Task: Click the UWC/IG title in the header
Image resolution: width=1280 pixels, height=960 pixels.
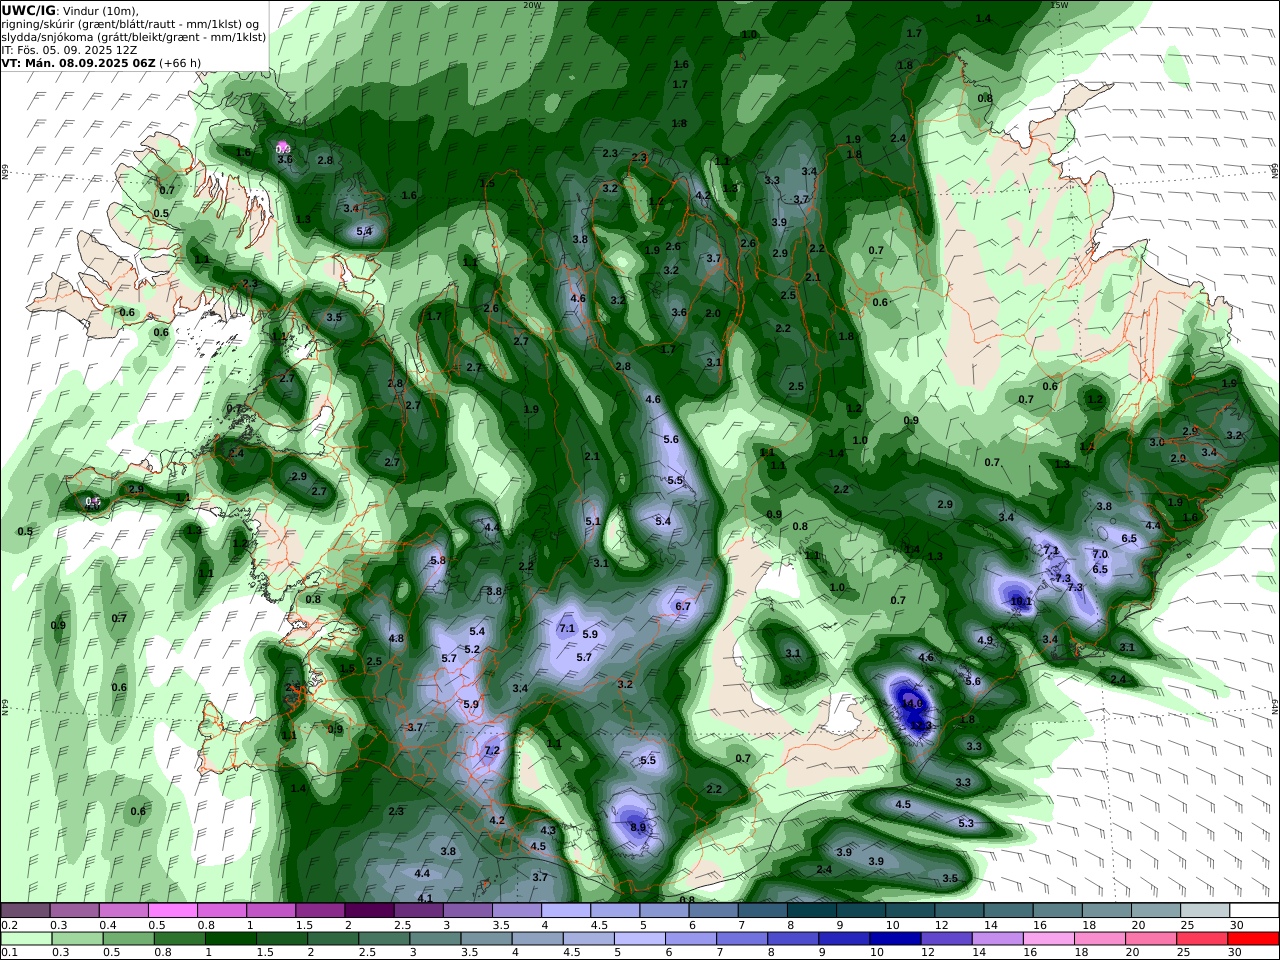Action: [27, 11]
